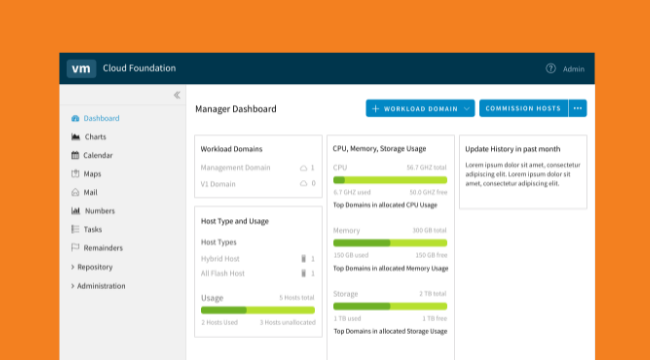Image resolution: width=650 pixels, height=360 pixels.
Task: Open Charts from sidebar
Action: tap(95, 136)
